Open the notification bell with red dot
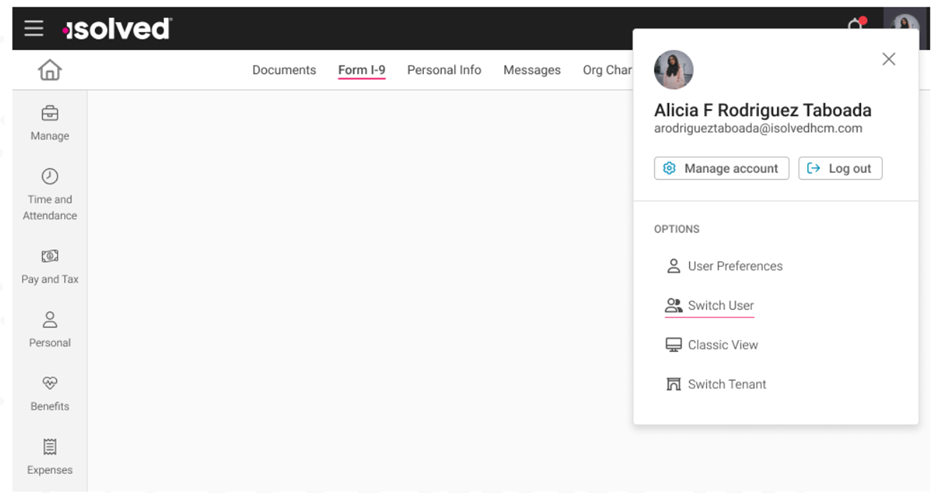 (x=857, y=26)
